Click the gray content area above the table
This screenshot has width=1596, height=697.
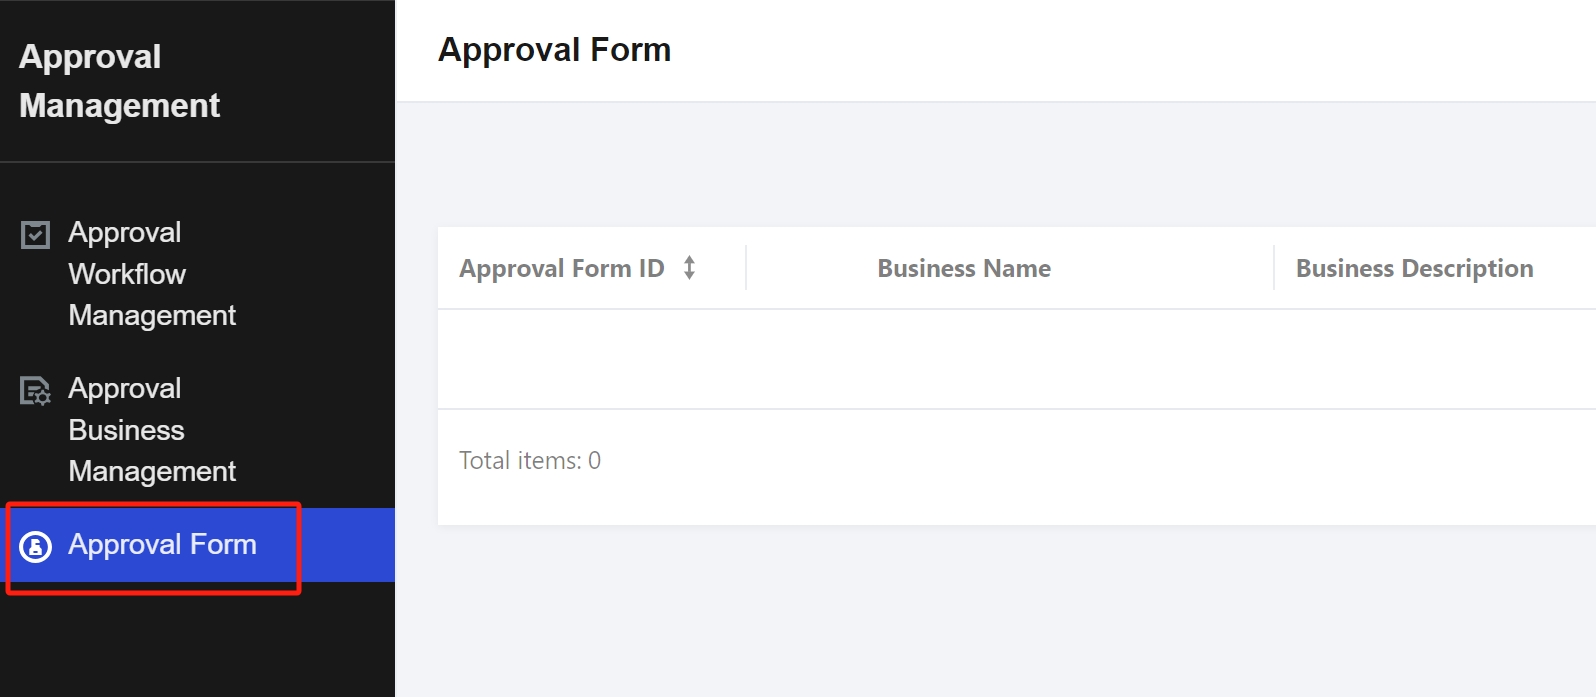(x=995, y=164)
